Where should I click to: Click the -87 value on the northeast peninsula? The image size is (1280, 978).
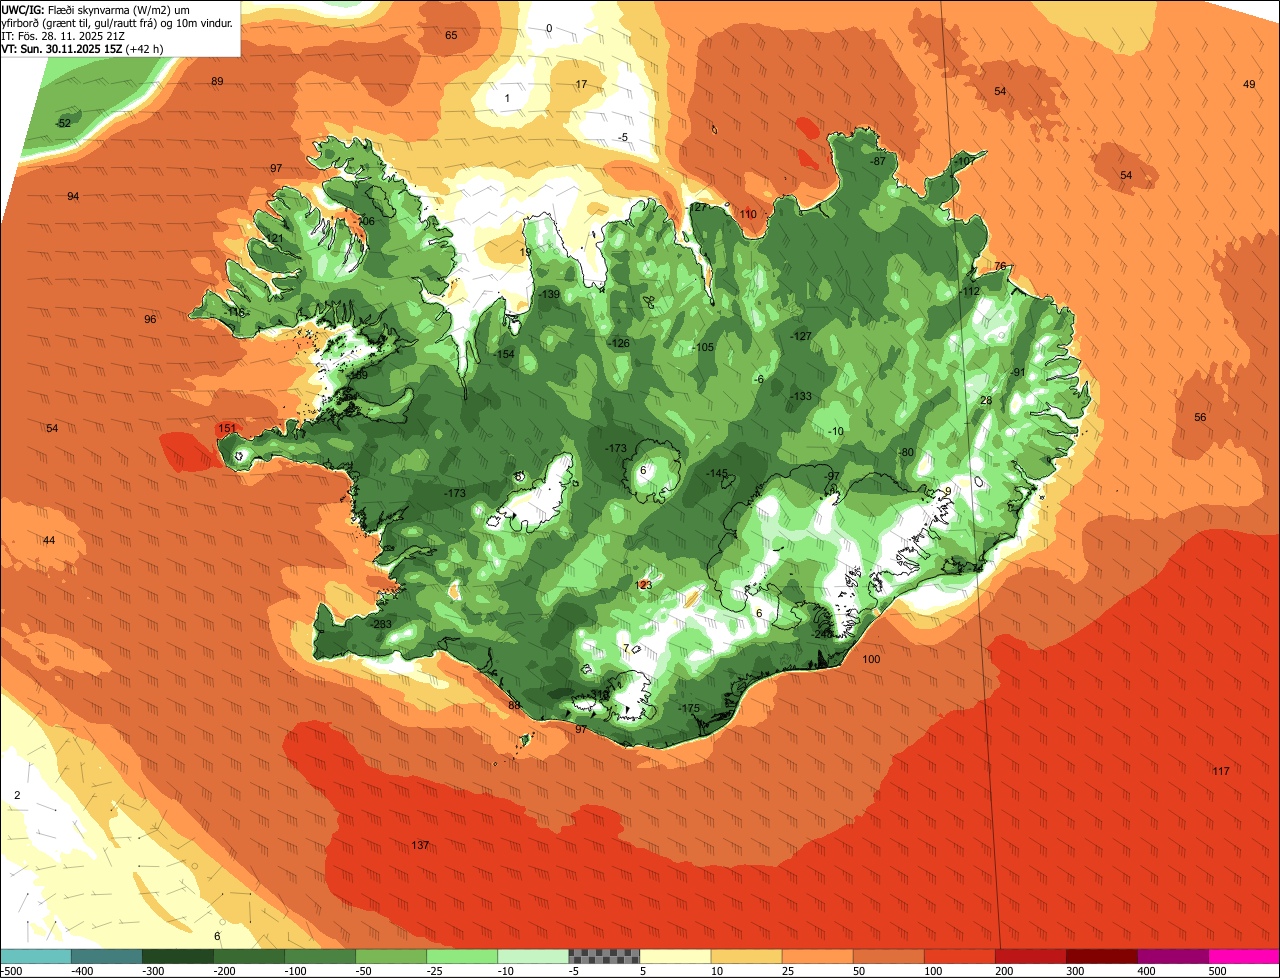coord(878,161)
